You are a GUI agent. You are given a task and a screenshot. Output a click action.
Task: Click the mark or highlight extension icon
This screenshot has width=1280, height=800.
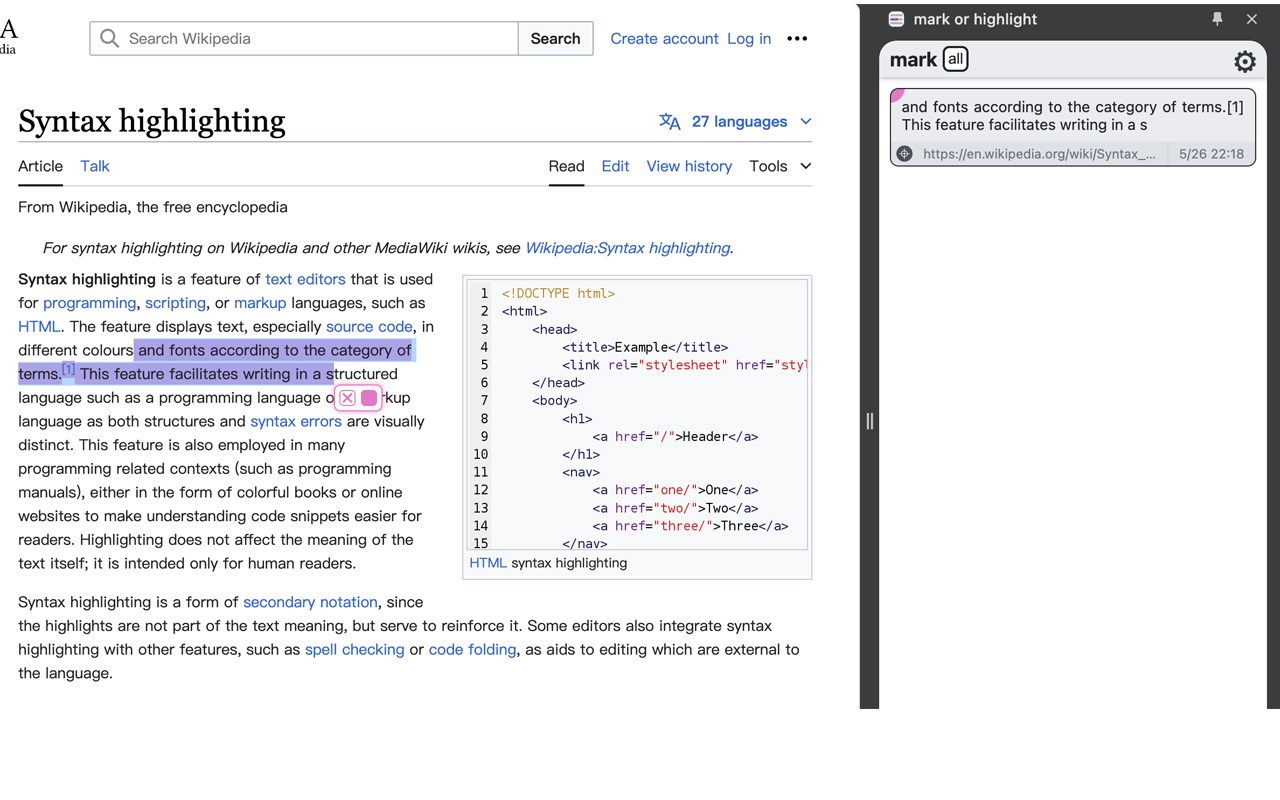point(897,19)
